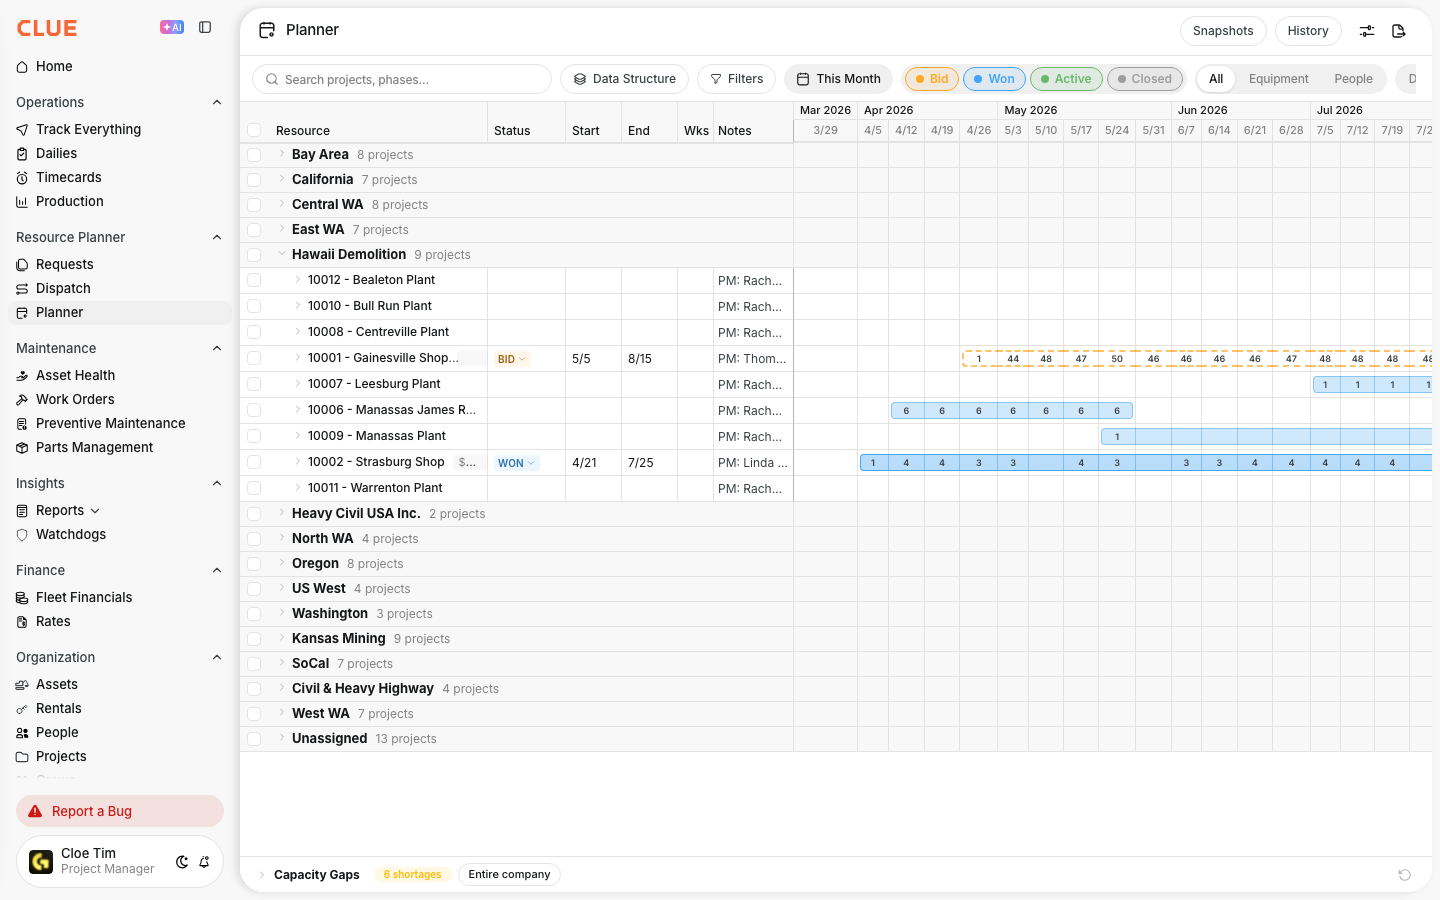
Task: Toggle the Active status filter
Action: coord(1066,79)
